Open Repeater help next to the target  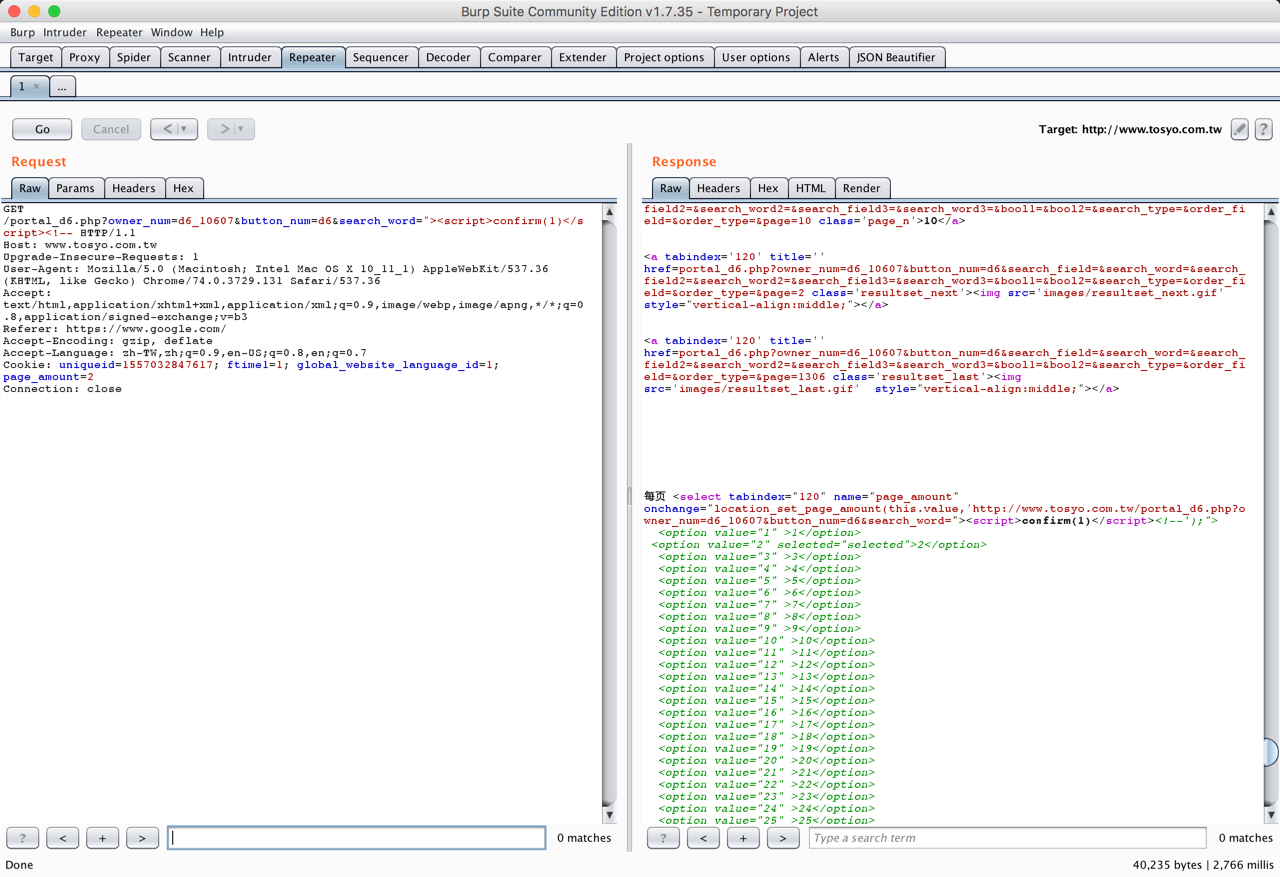(x=1264, y=129)
